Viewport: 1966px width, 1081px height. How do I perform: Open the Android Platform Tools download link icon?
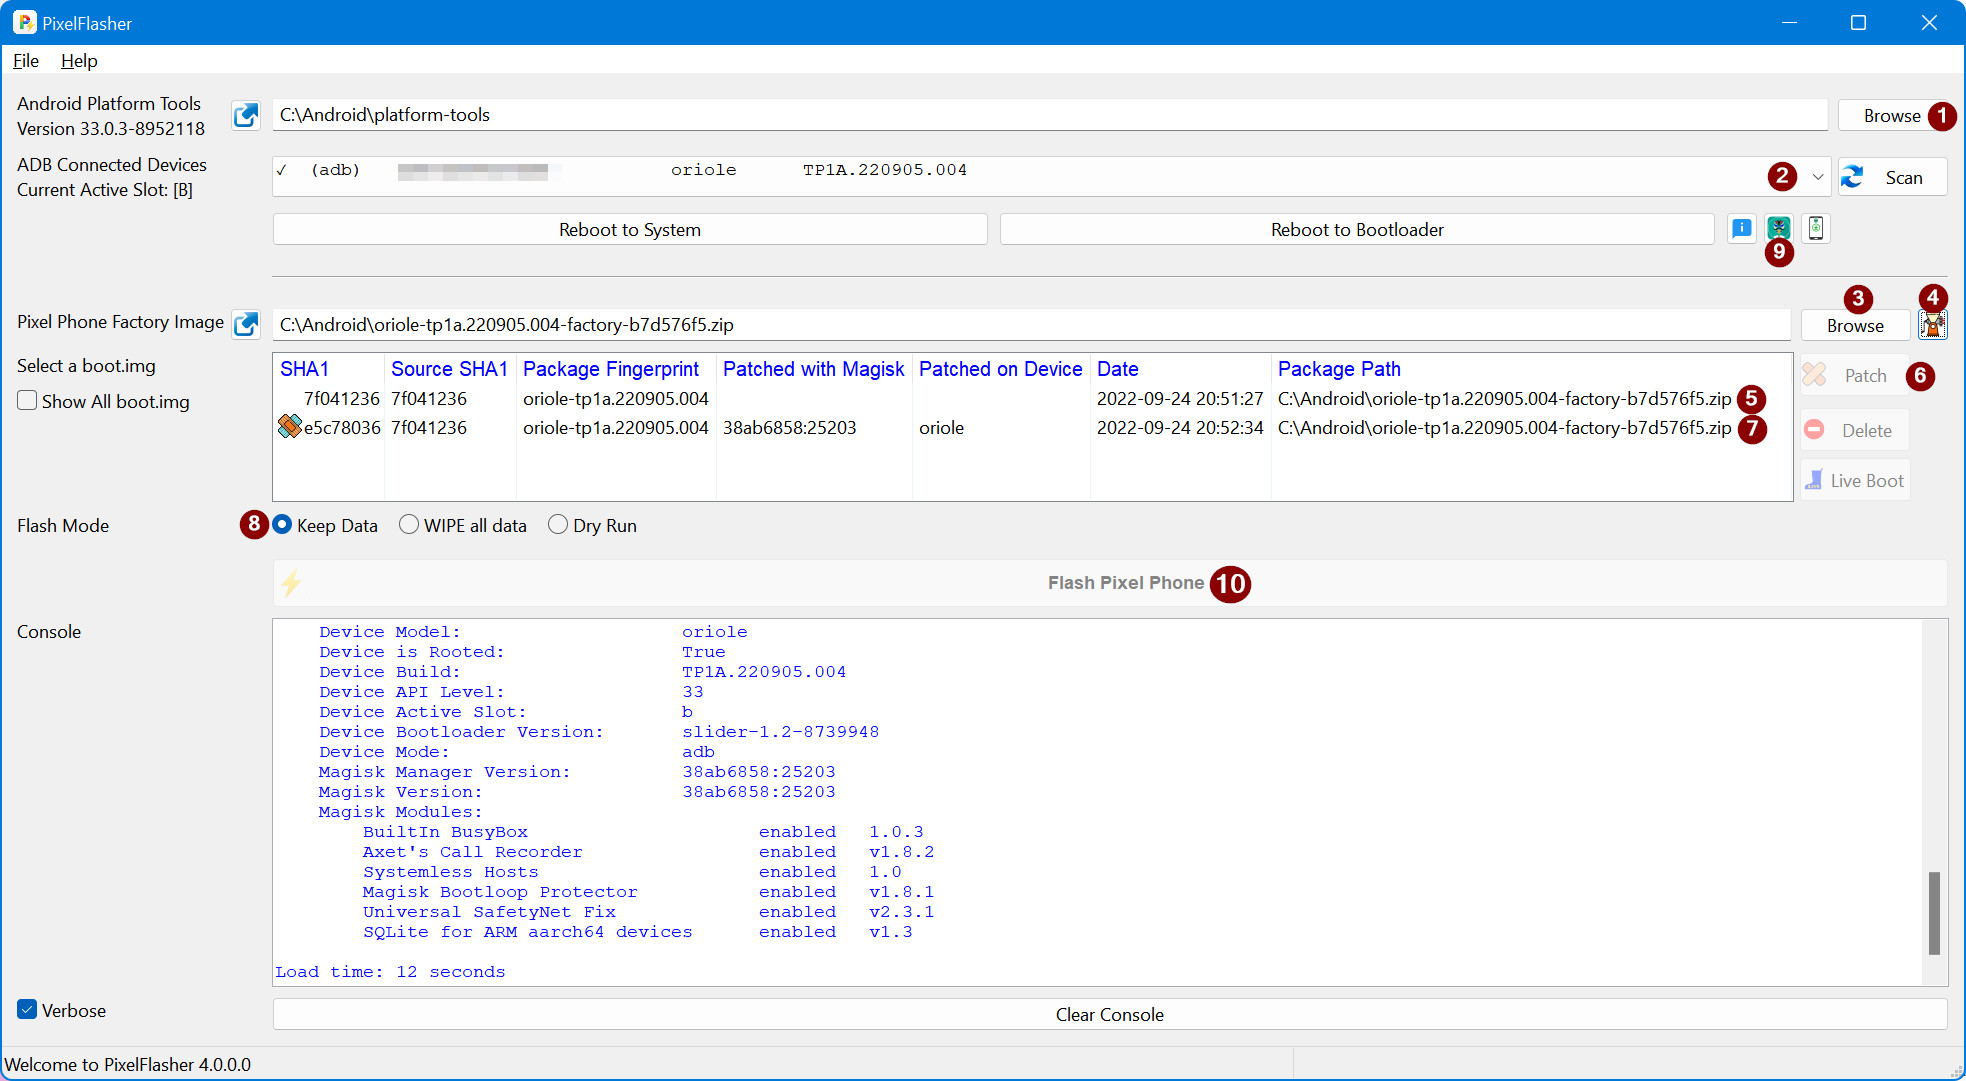pos(246,116)
